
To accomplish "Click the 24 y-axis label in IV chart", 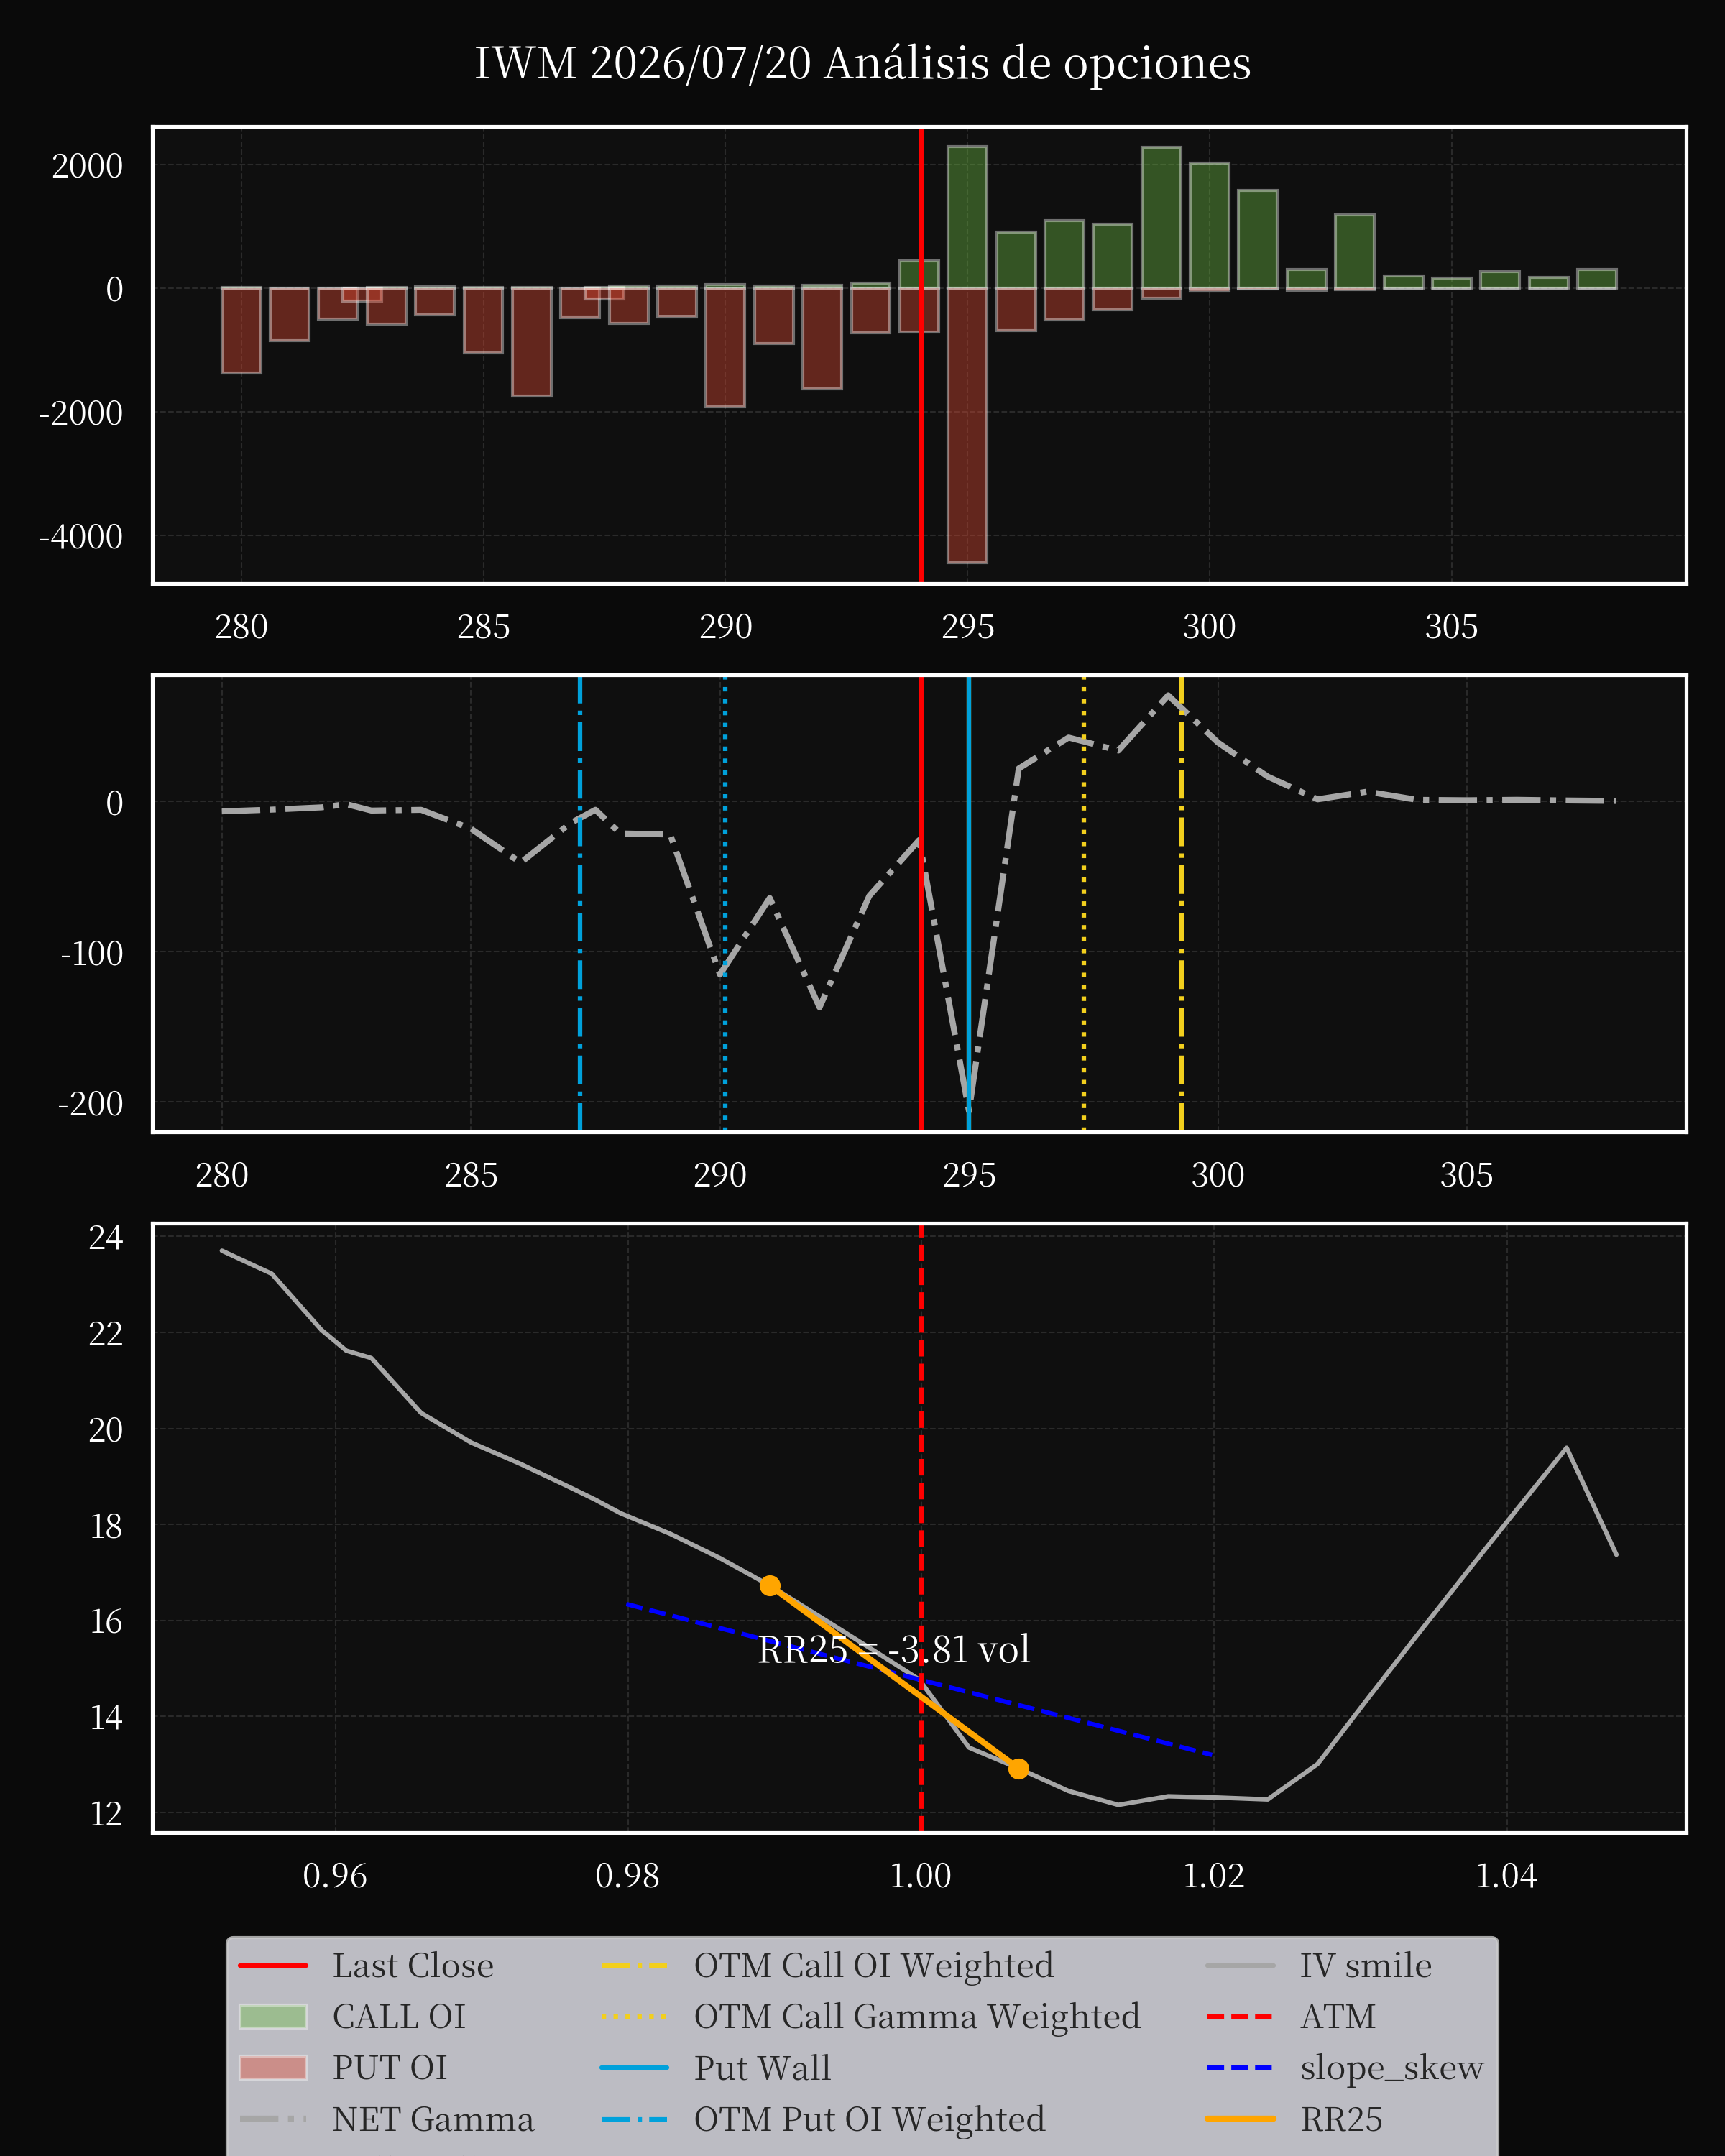I will [106, 1238].
